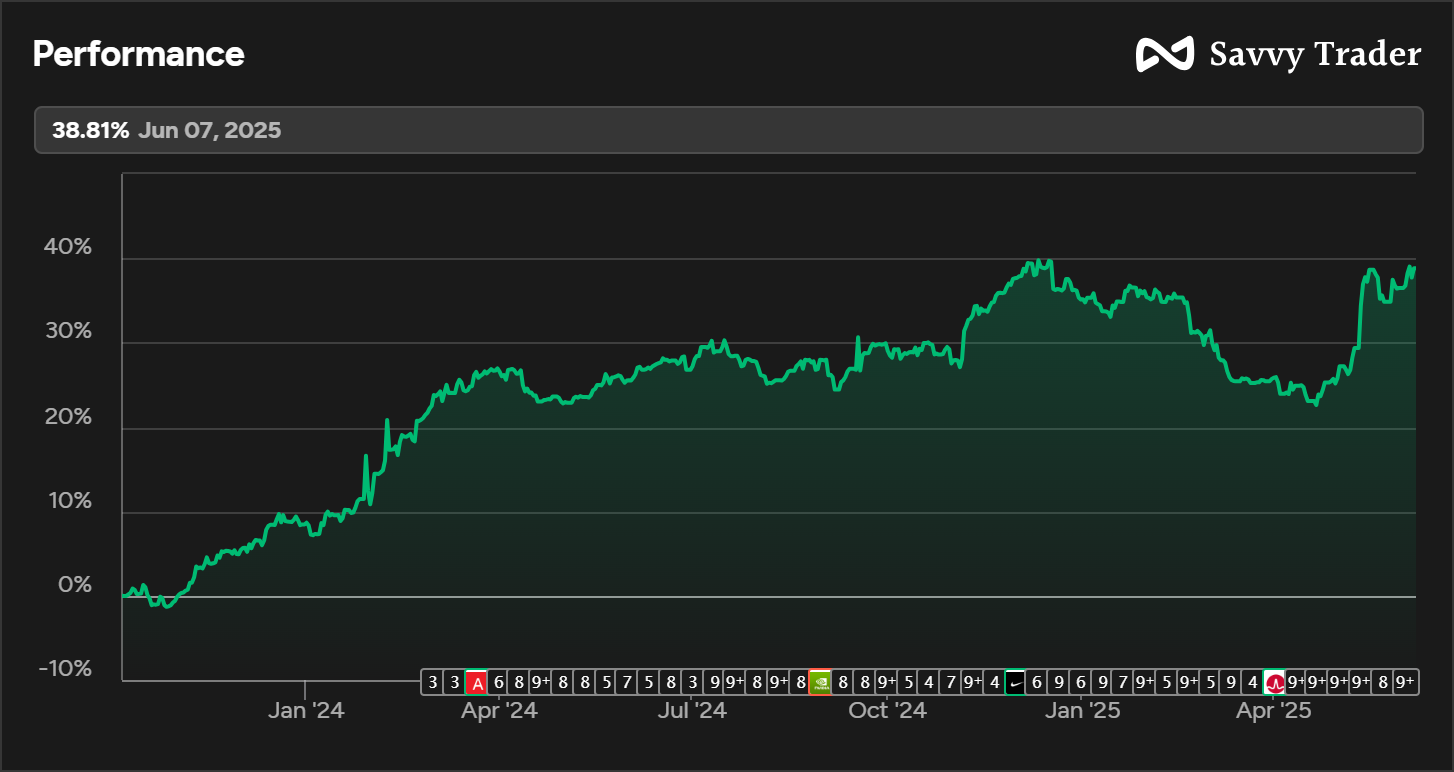The image size is (1454, 772).
Task: Select the 9+ marker right of Broadcom logo
Action: tap(1296, 683)
